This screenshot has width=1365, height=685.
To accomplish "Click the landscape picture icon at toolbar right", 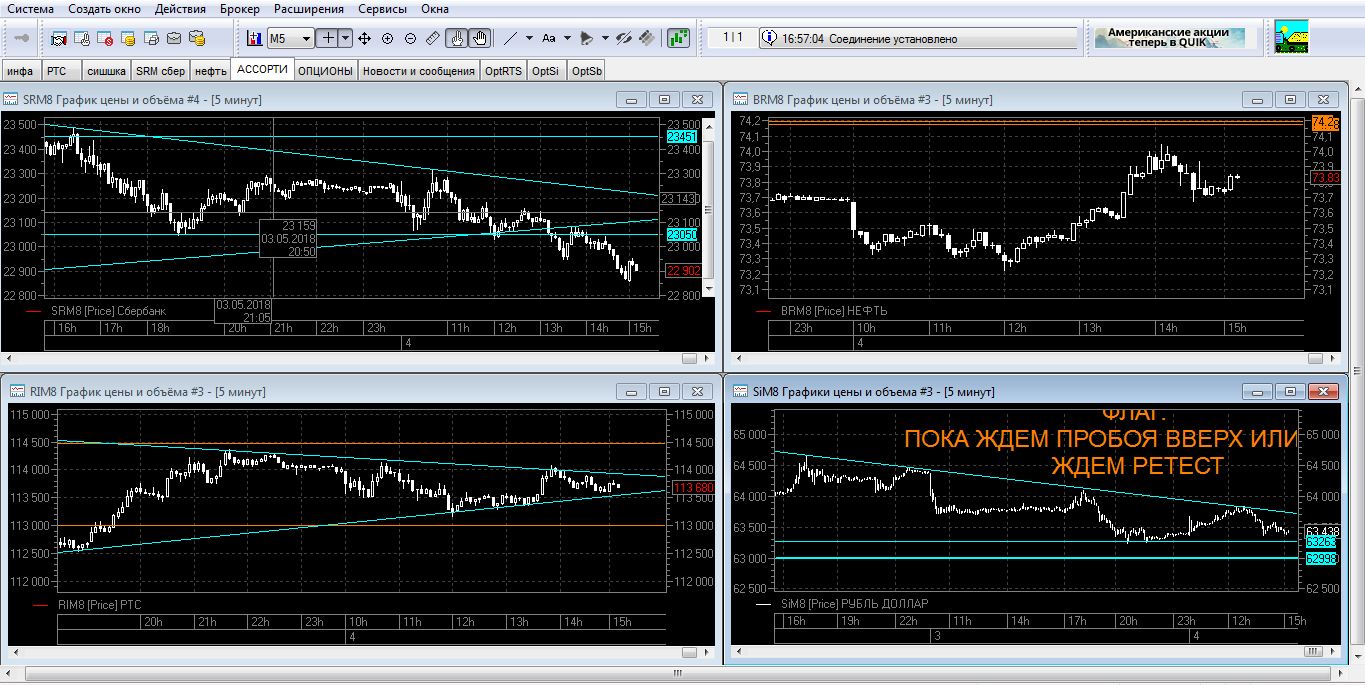I will coord(1290,37).
